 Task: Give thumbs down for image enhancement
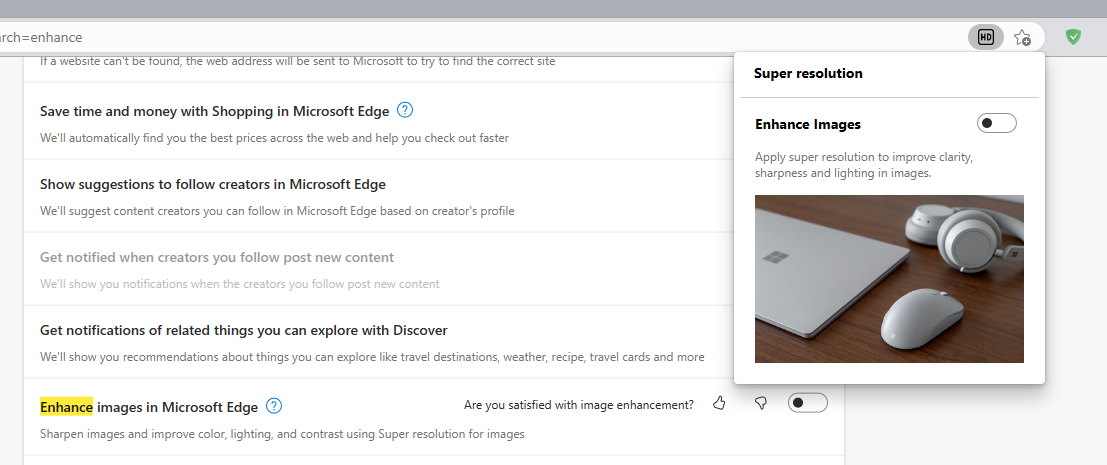coord(761,403)
